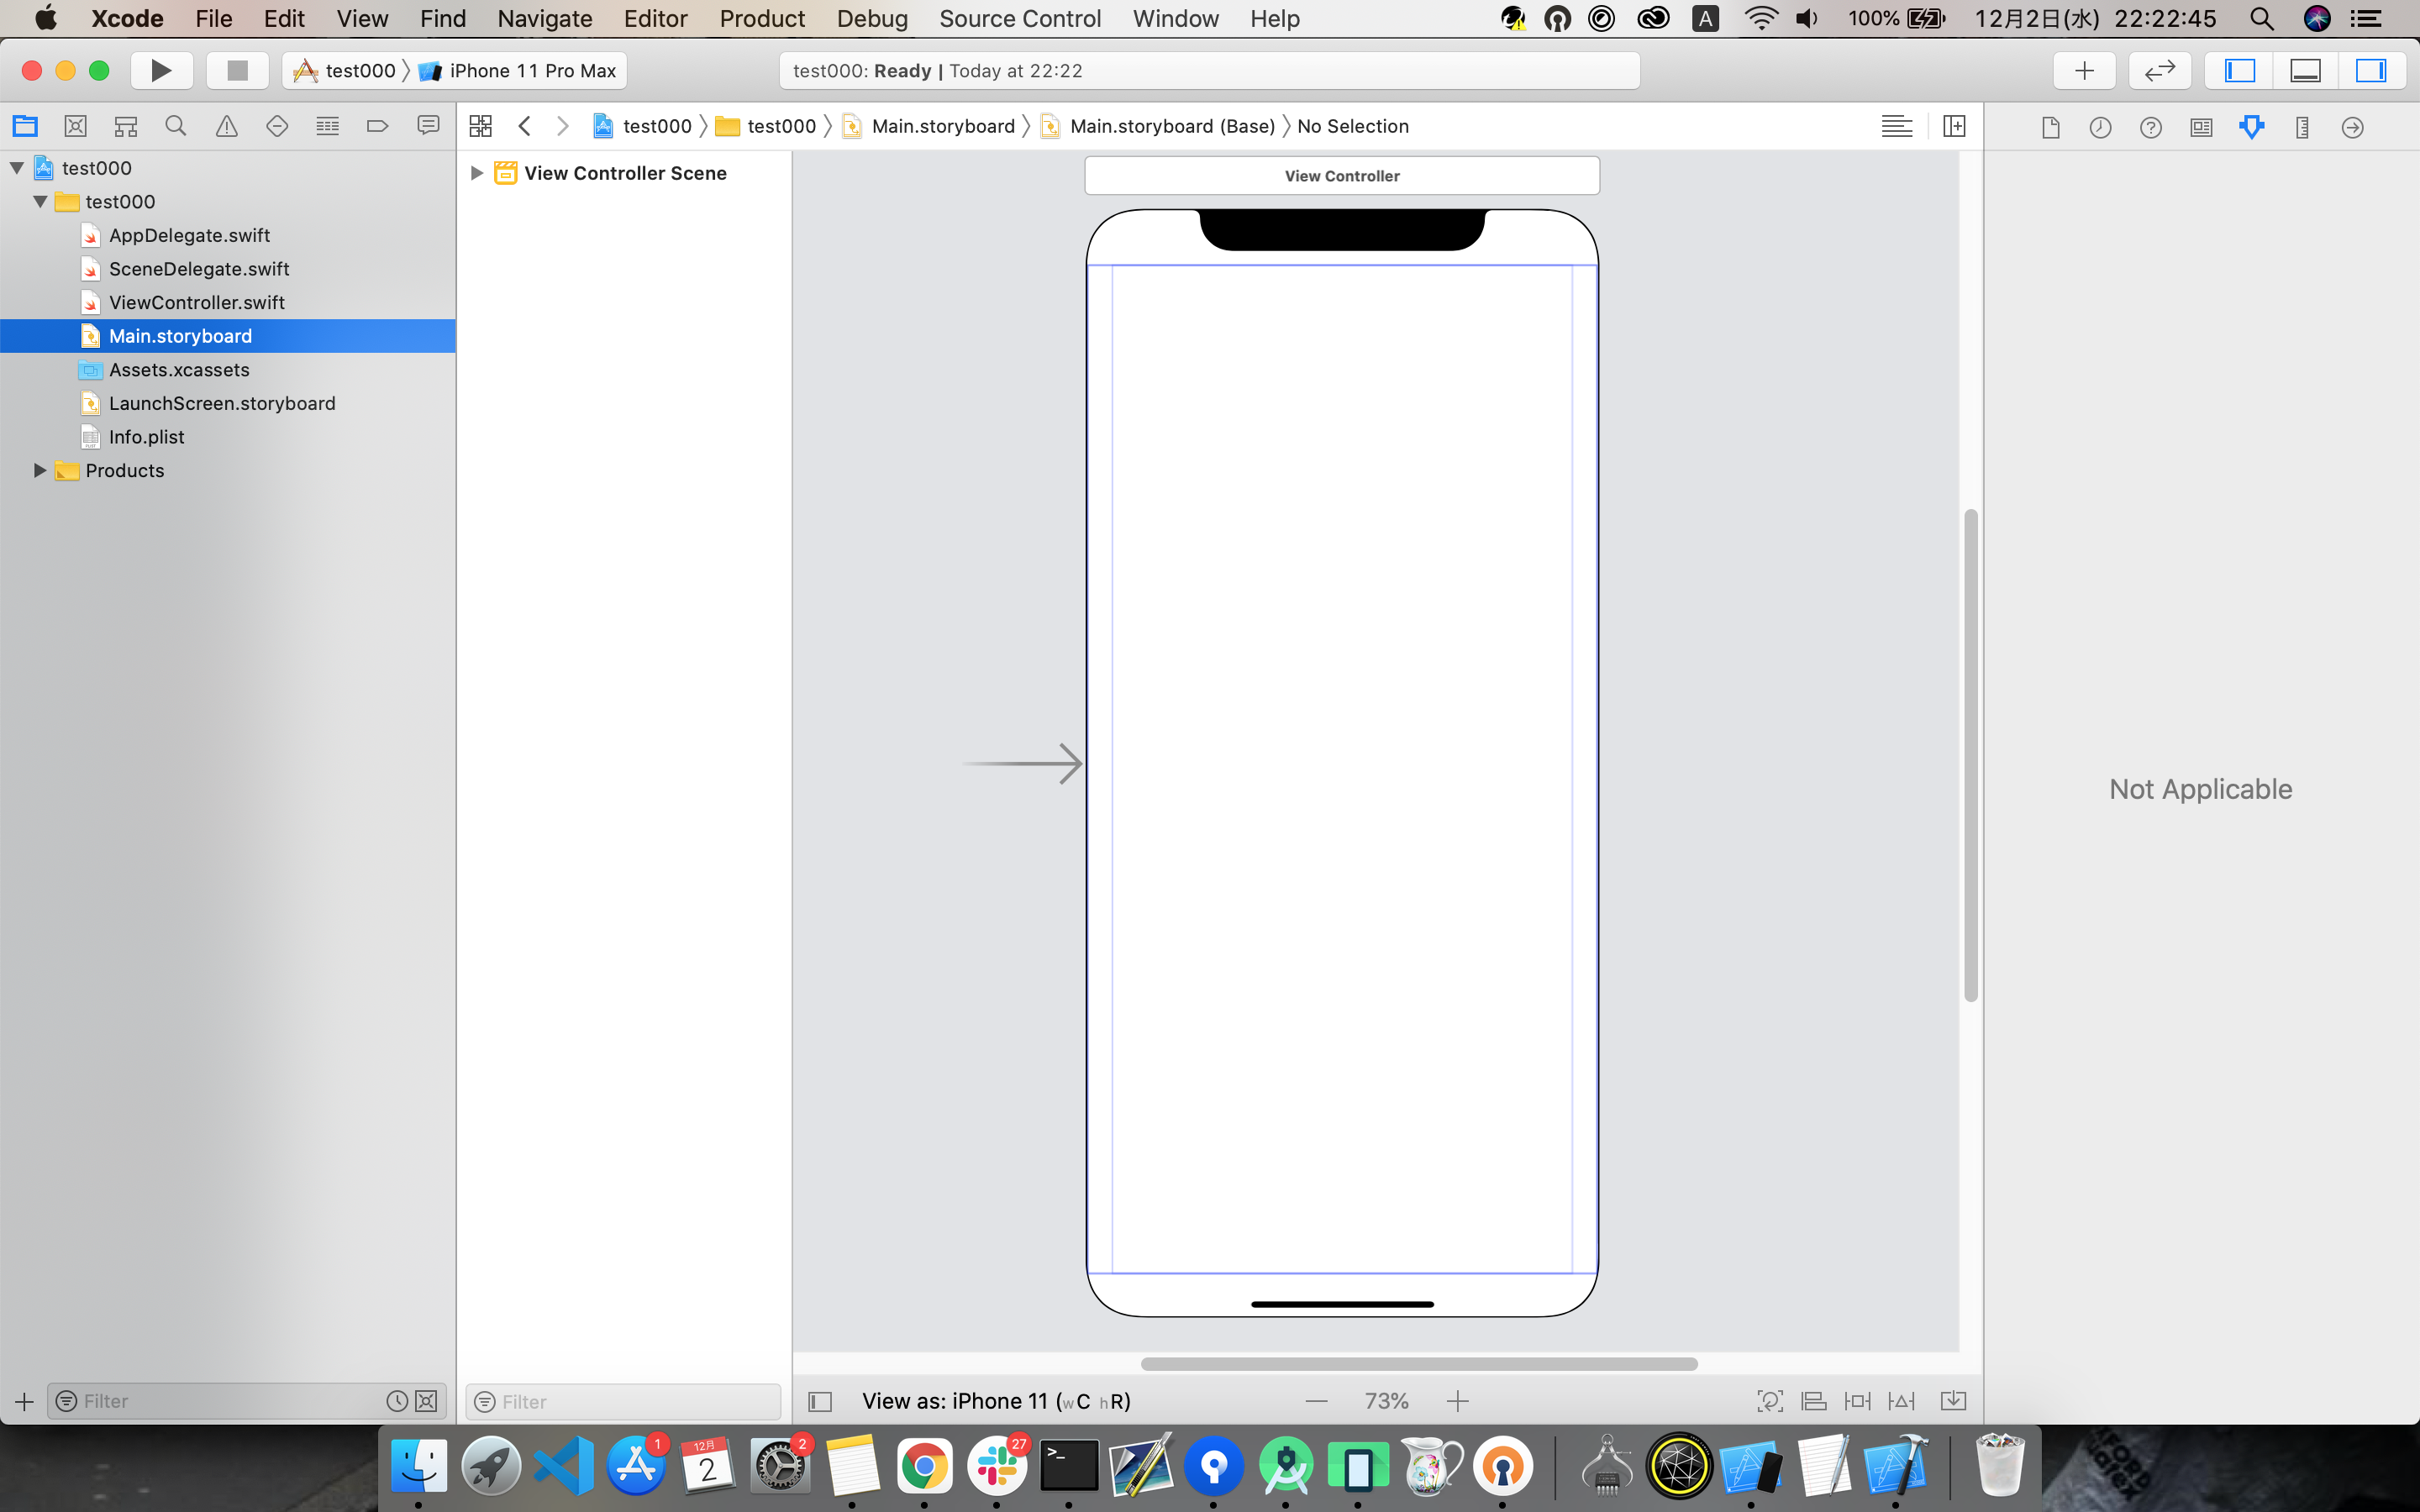The image size is (2420, 1512).
Task: Collapse the test000 group folder
Action: tap(41, 201)
